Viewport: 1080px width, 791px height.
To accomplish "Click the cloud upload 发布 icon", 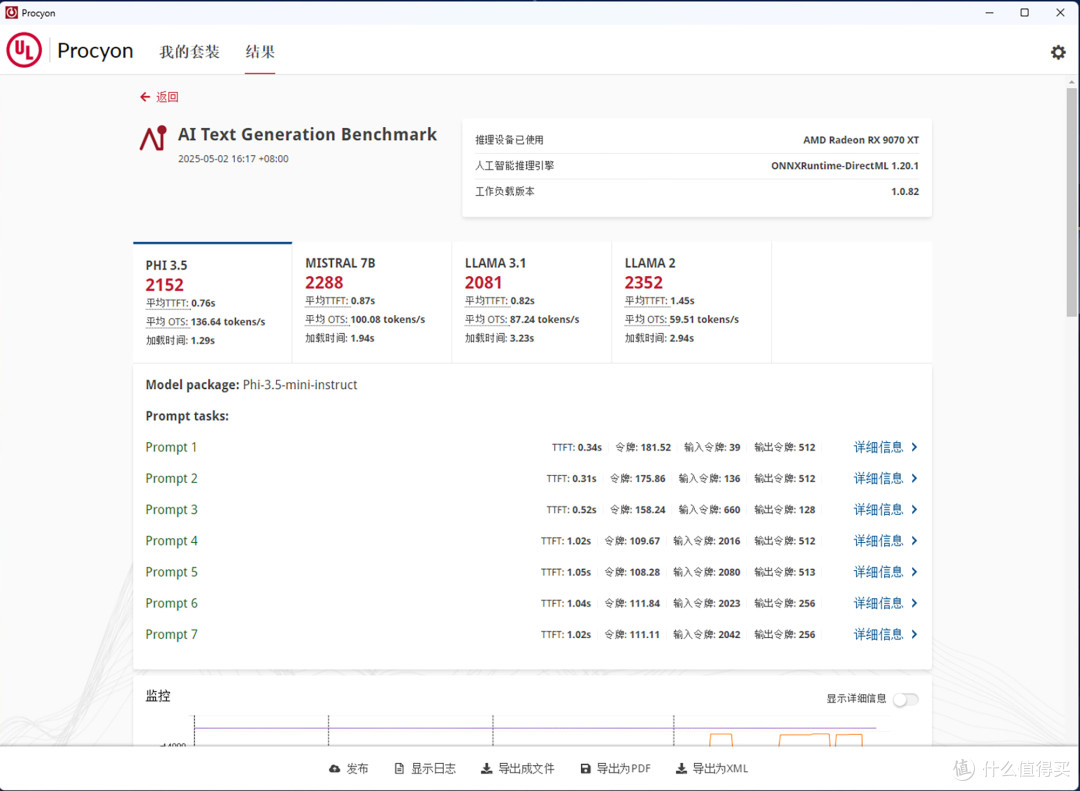I will point(335,768).
